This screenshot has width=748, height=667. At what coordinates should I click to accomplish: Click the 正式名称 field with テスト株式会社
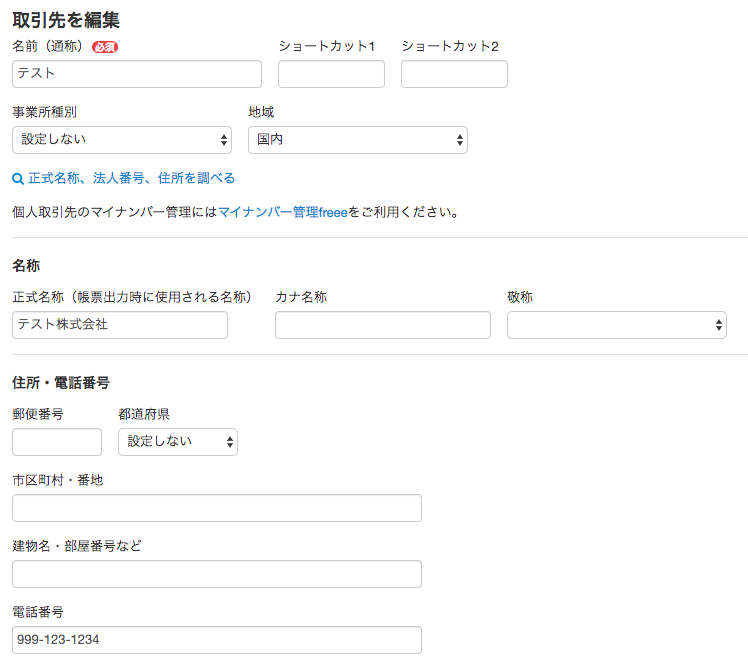coord(120,325)
